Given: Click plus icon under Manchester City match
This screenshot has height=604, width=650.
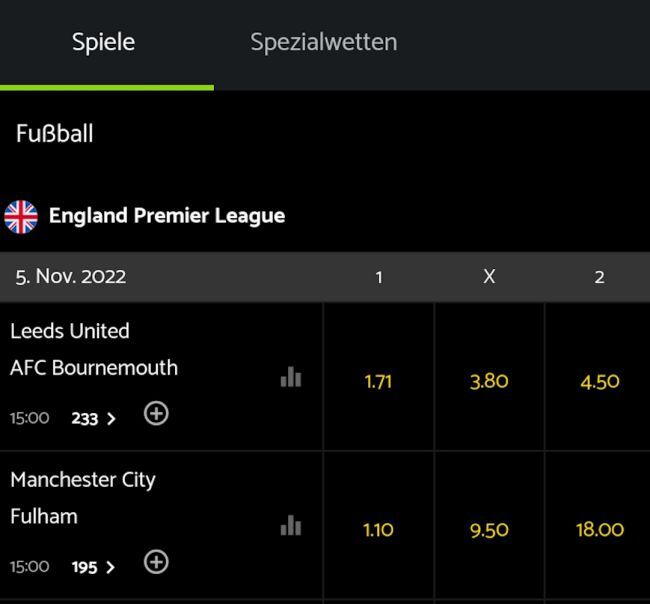Looking at the screenshot, I should click(156, 562).
